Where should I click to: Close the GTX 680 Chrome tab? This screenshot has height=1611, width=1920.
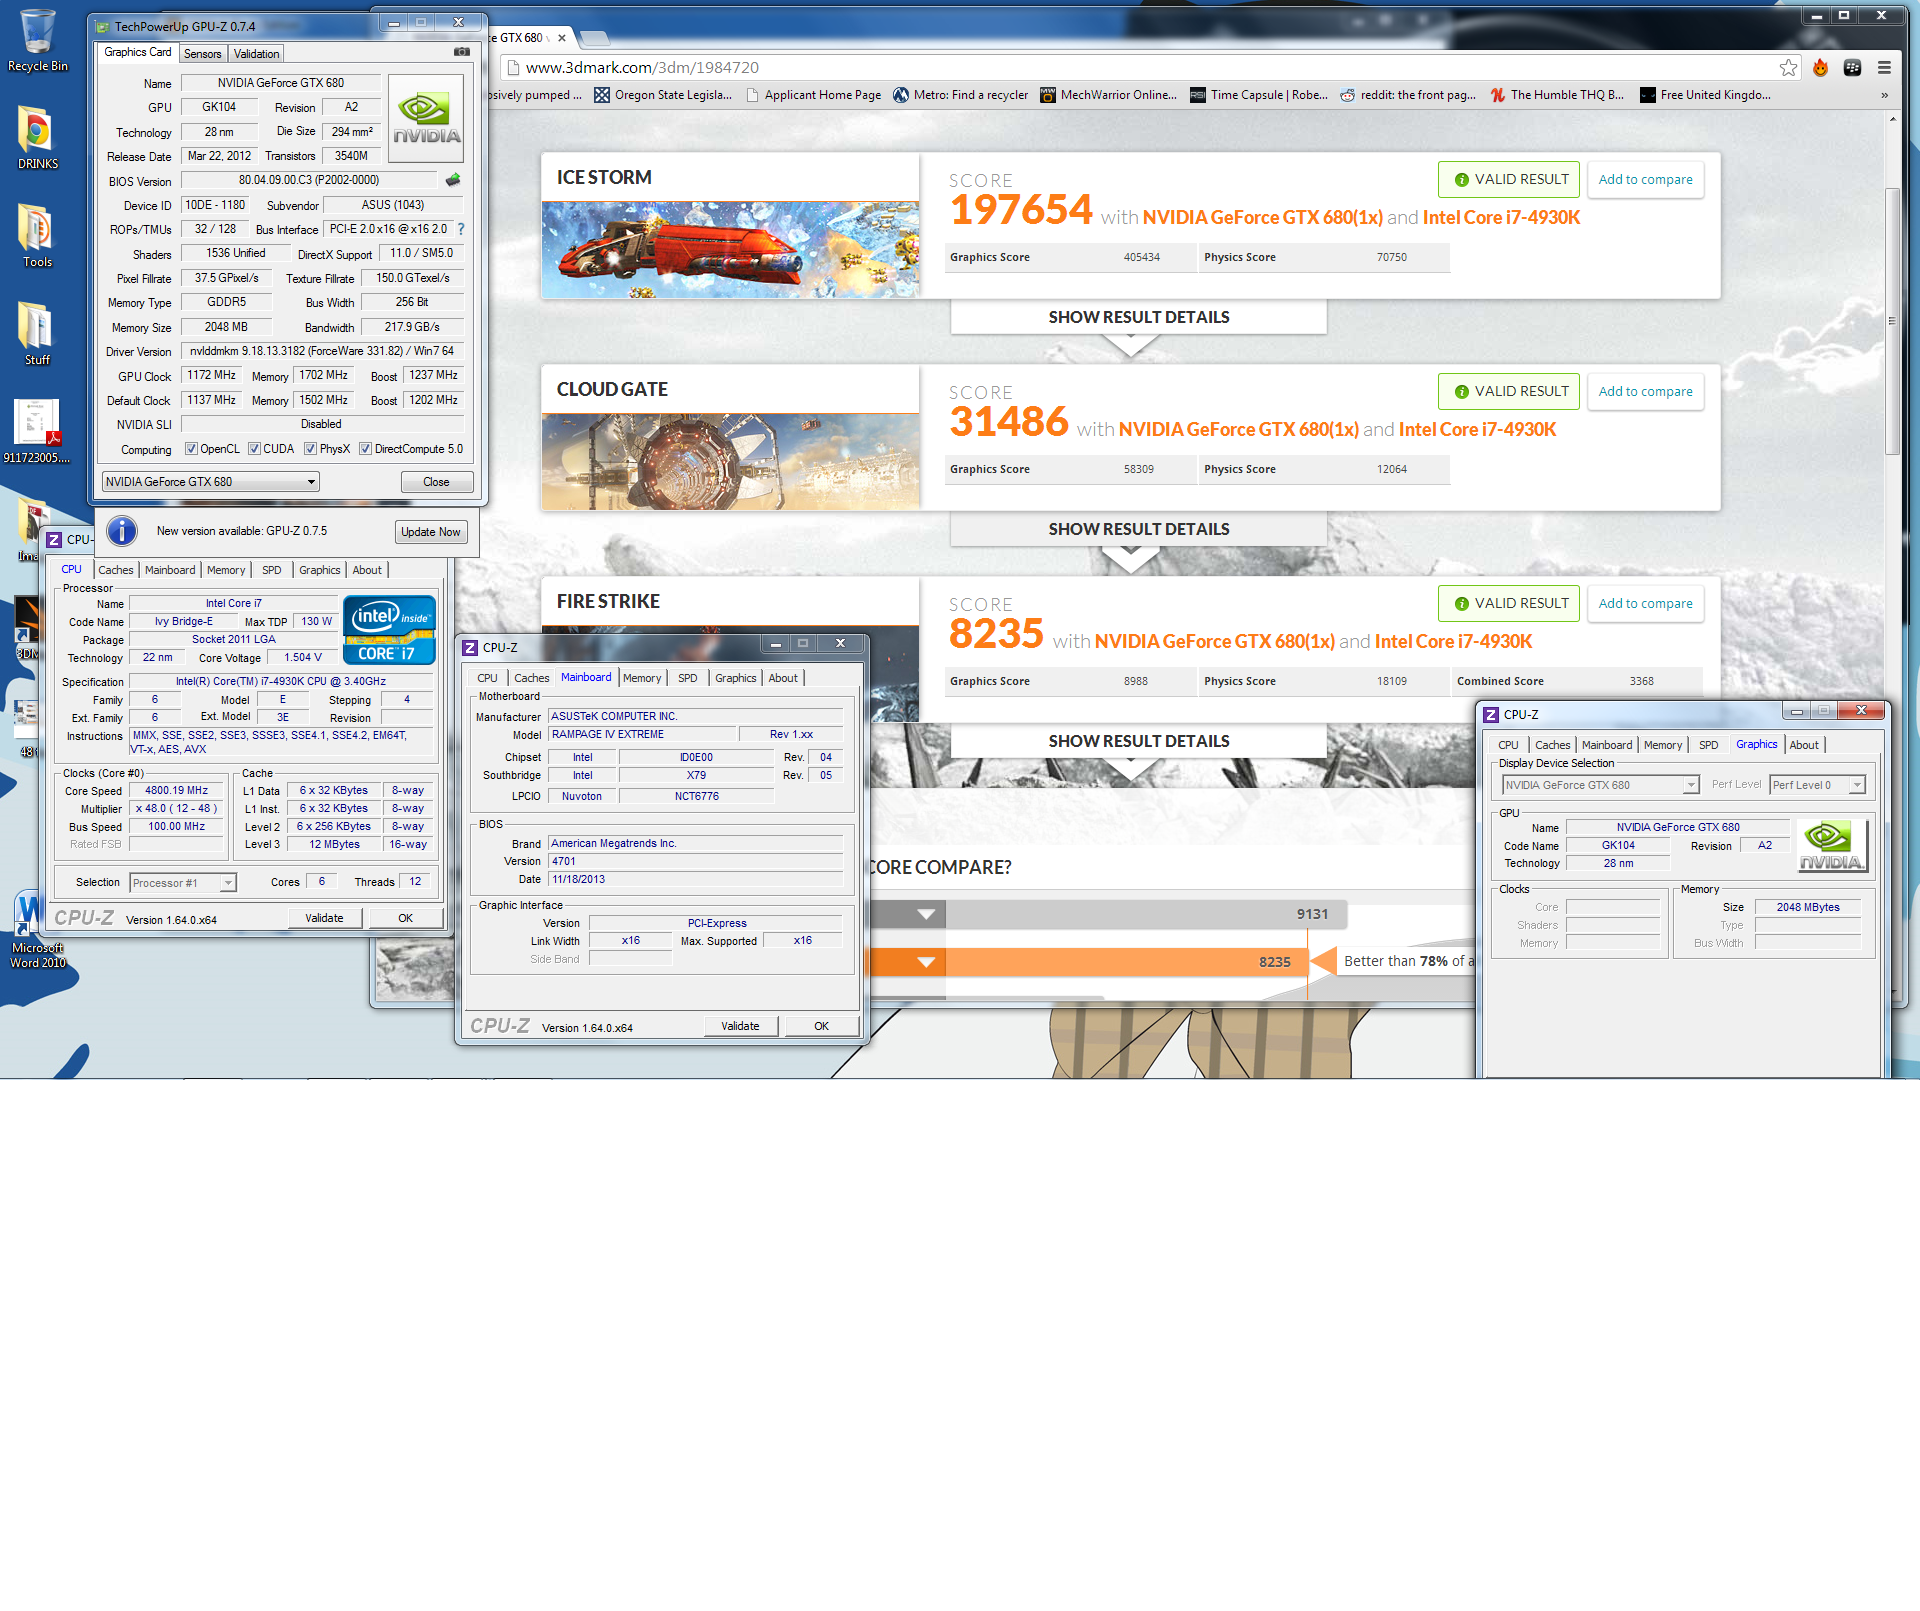(562, 38)
